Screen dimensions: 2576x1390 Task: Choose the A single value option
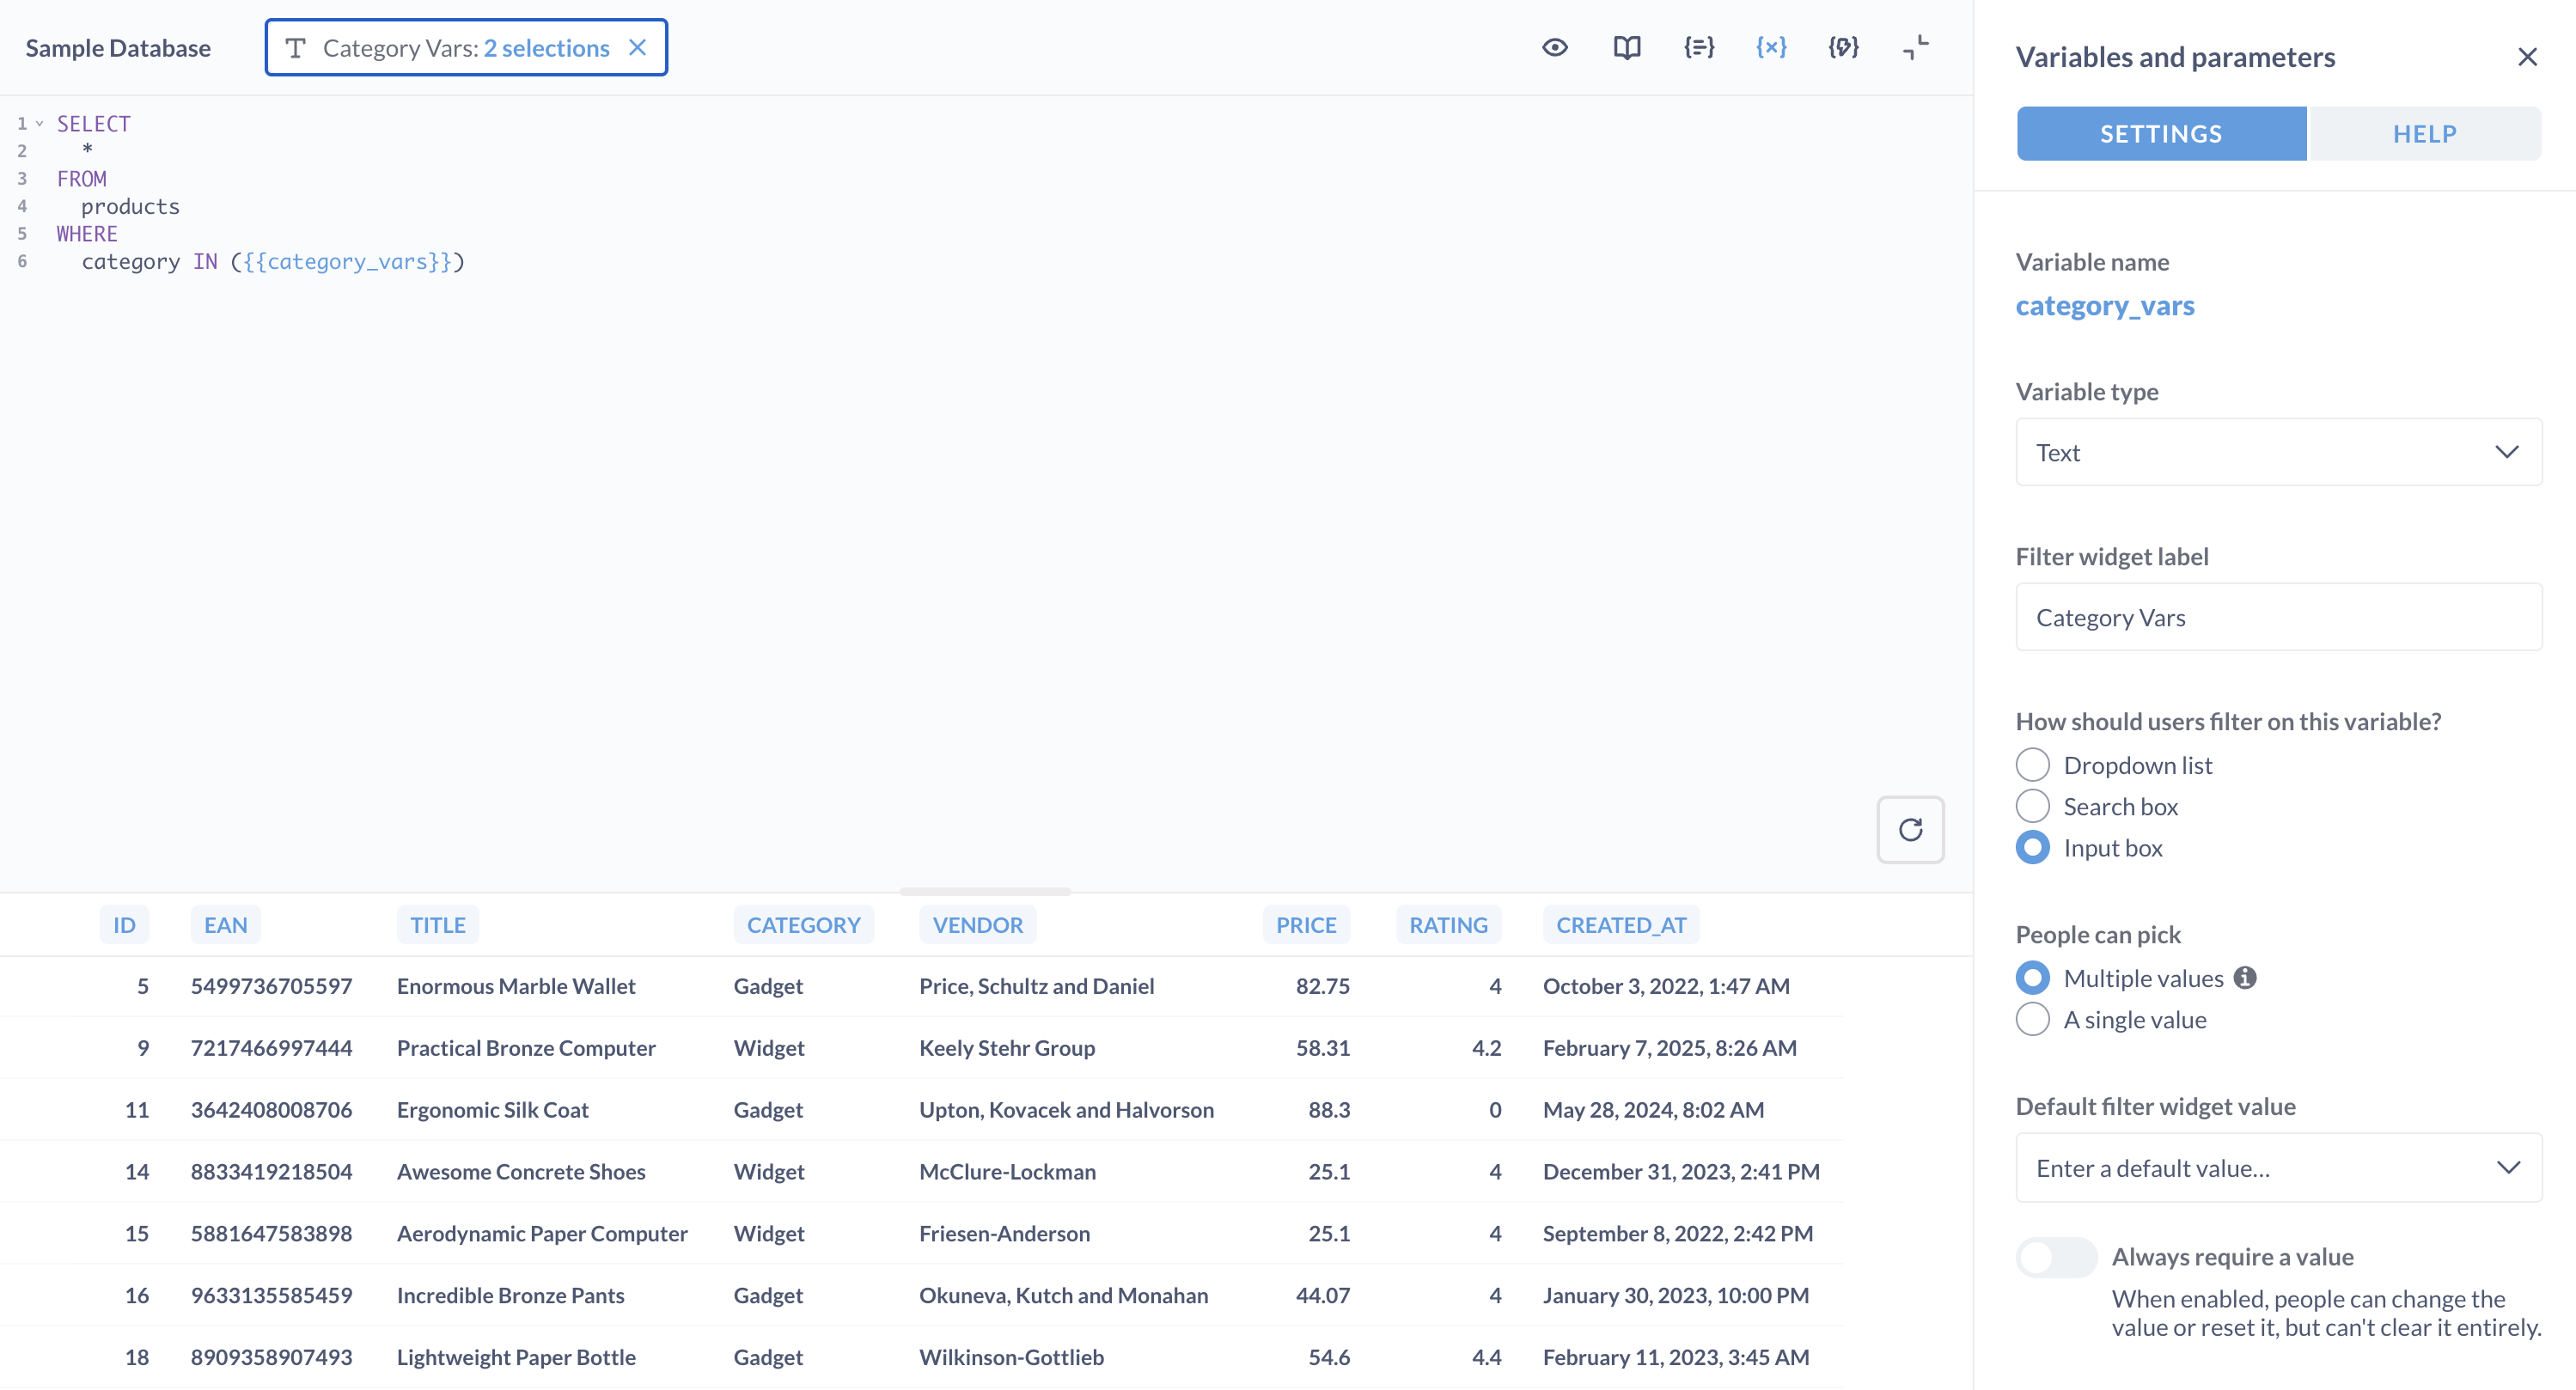(2032, 1019)
